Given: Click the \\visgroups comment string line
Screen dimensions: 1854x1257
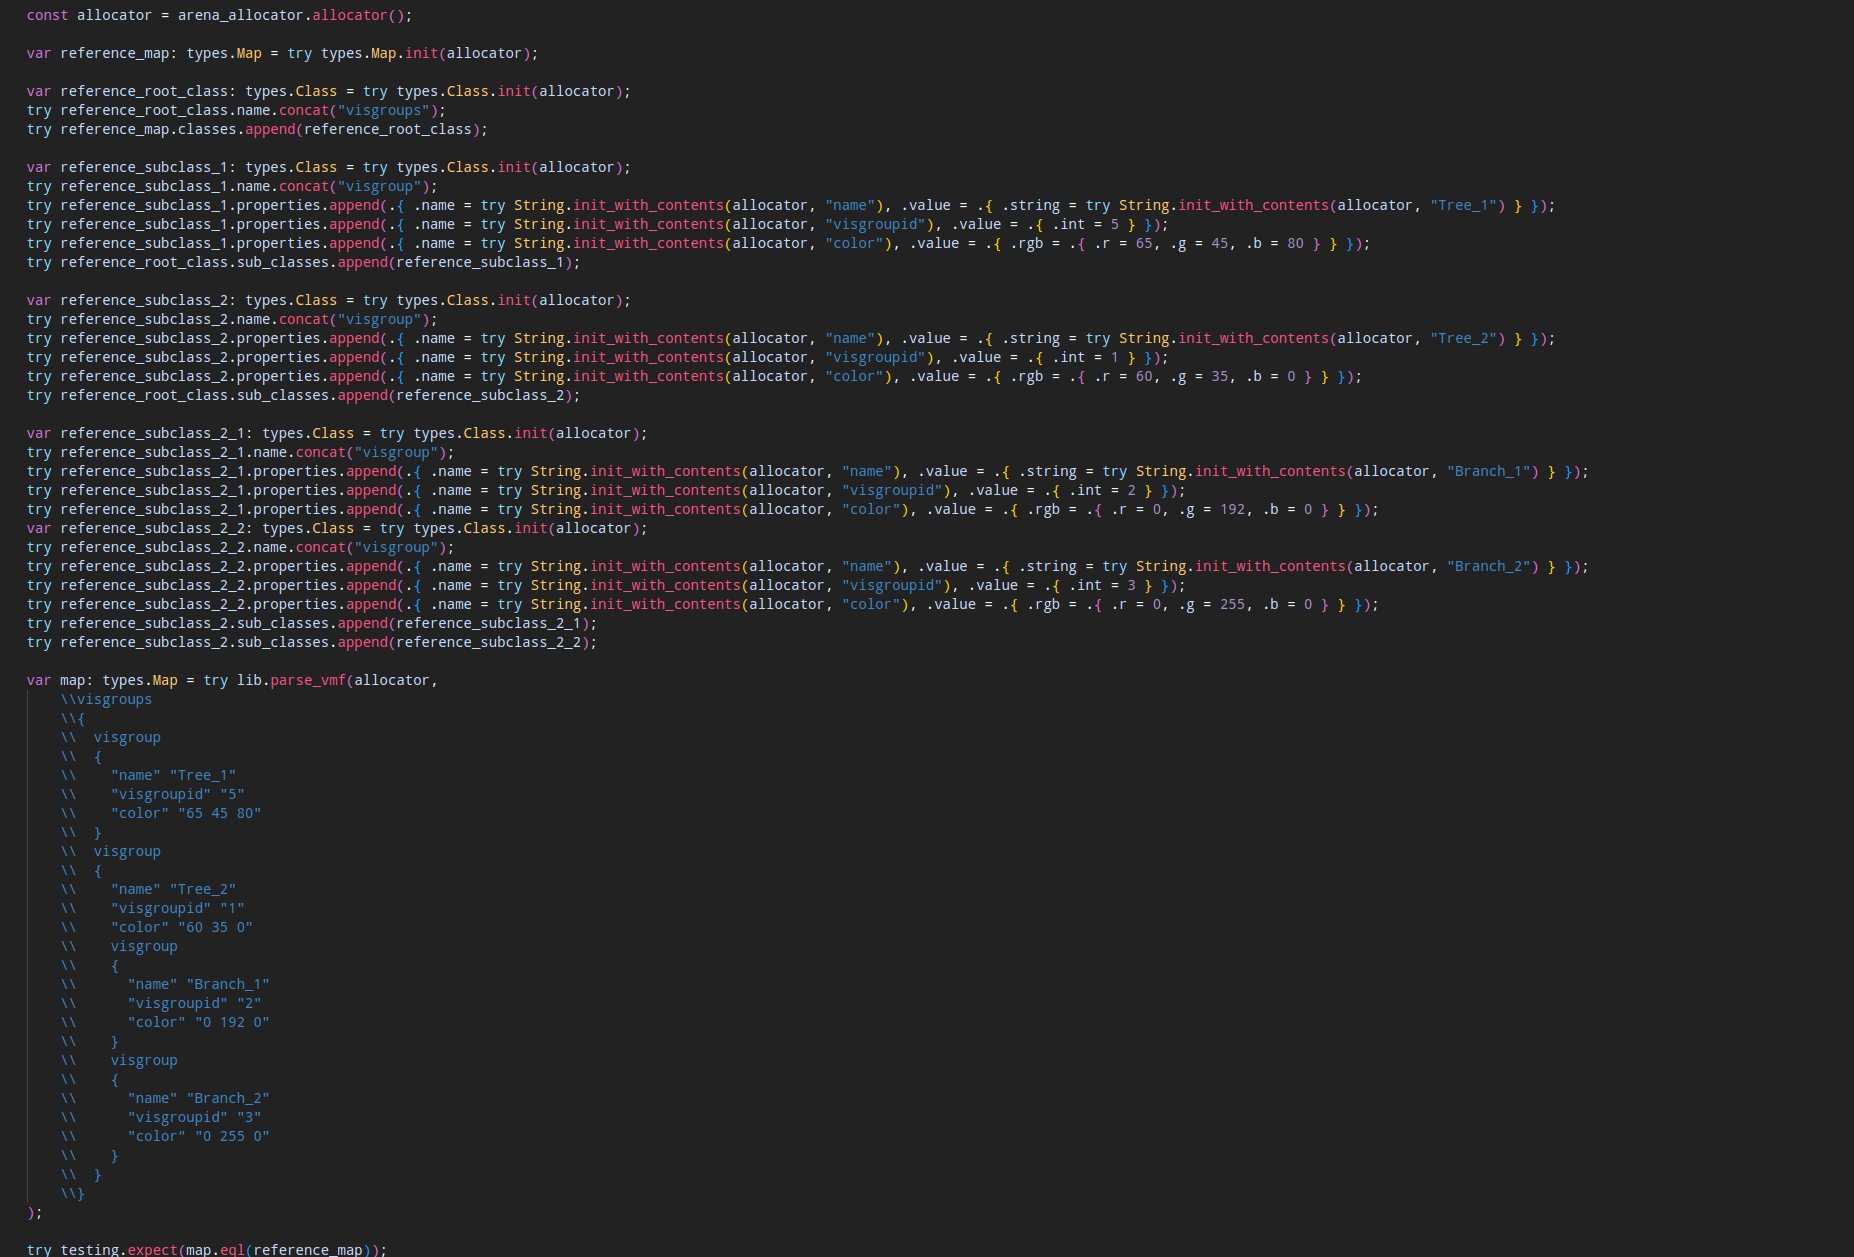Looking at the screenshot, I should click(x=108, y=699).
